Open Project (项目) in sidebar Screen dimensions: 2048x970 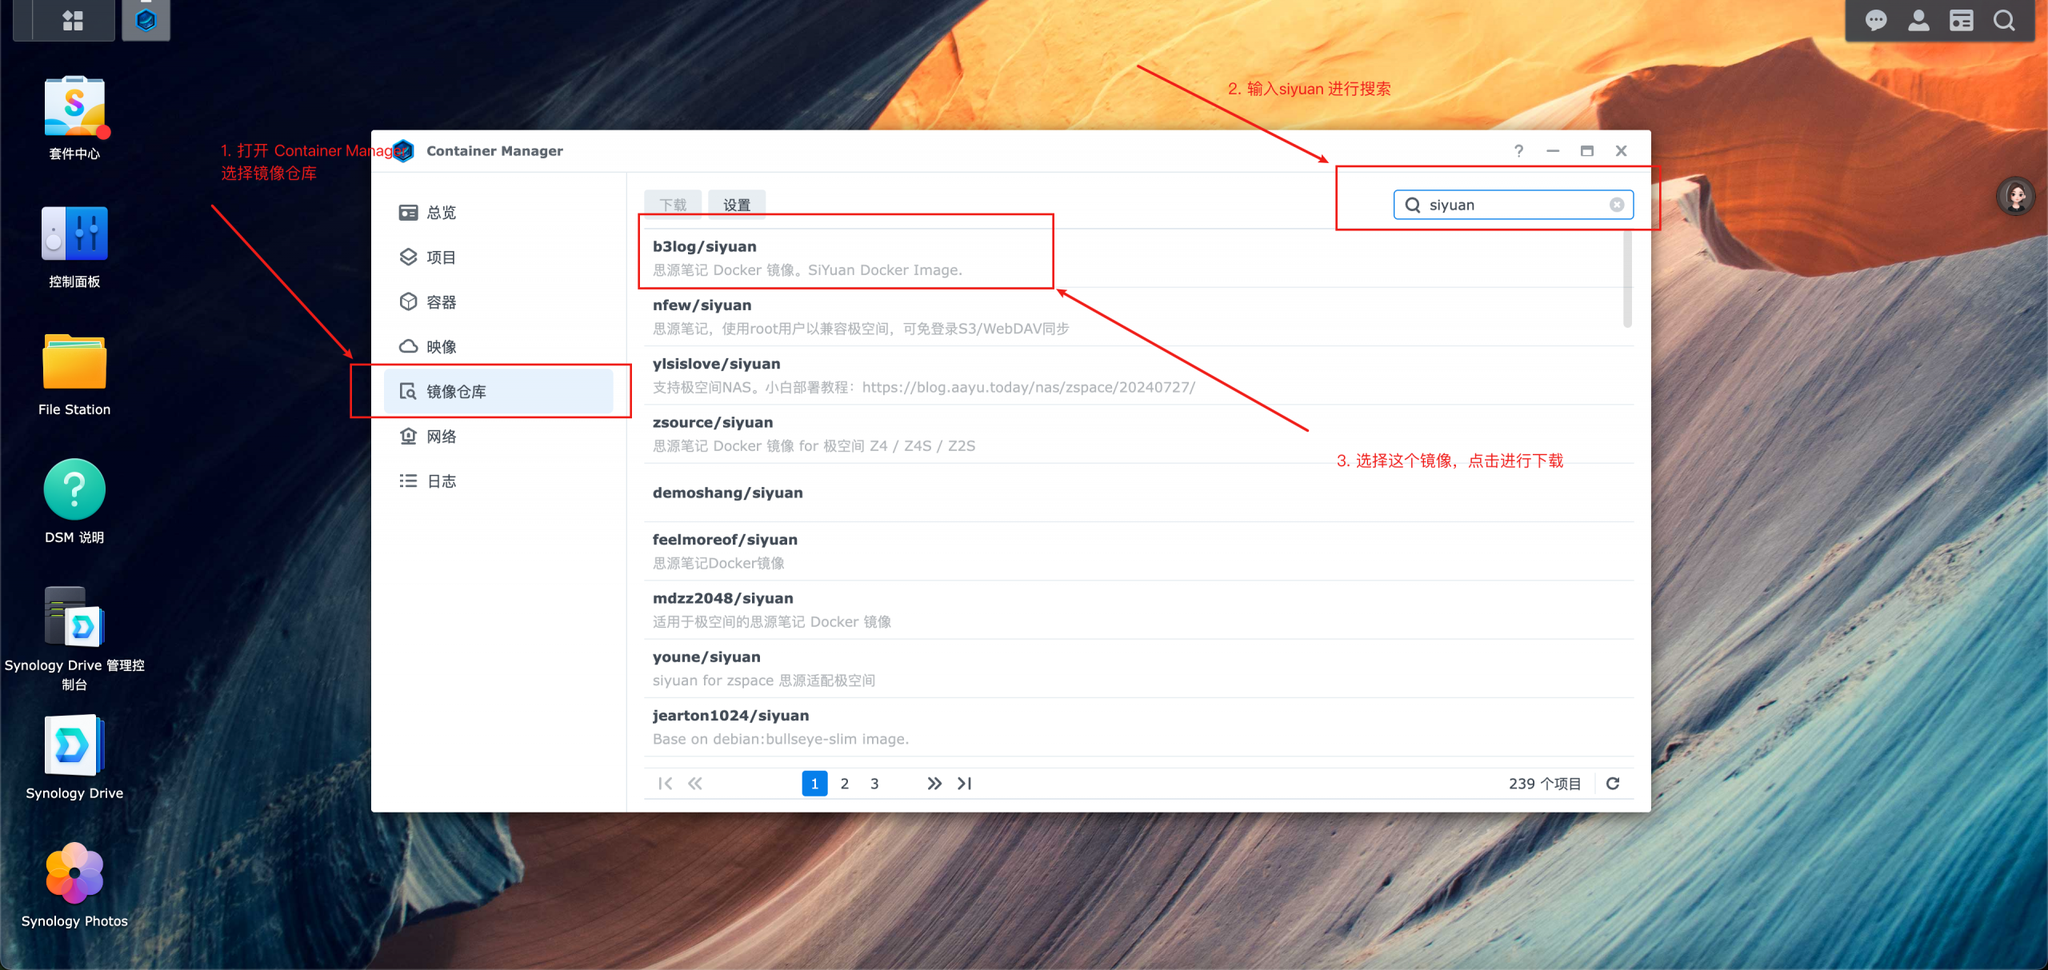pos(498,257)
